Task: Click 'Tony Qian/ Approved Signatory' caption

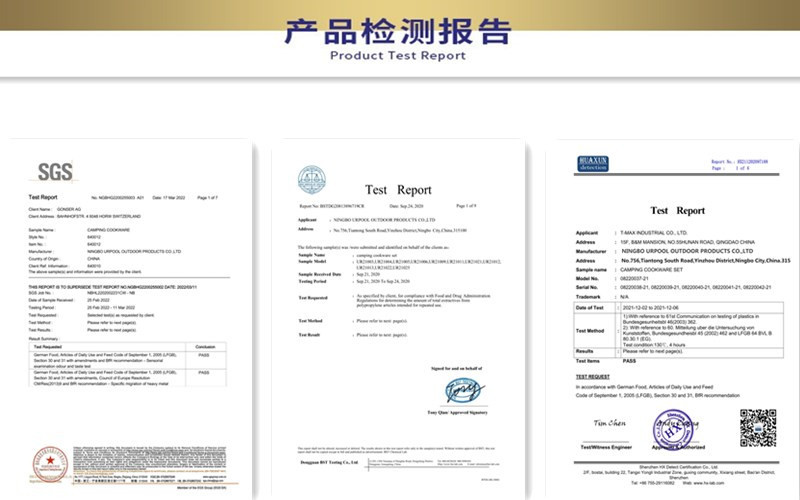Action: [x=457, y=412]
